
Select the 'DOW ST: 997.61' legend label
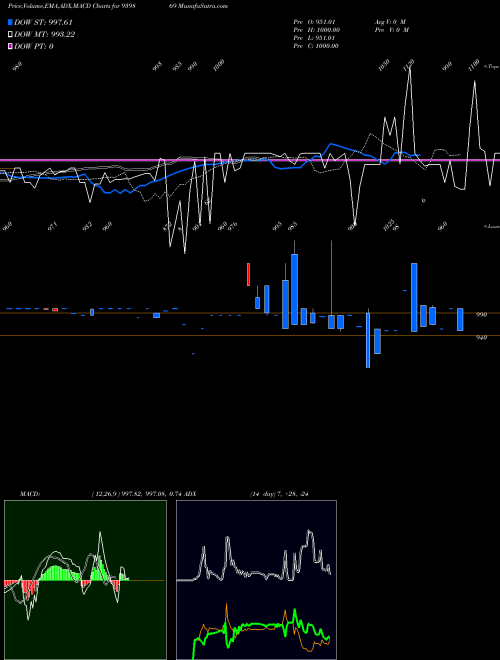[x=43, y=22]
